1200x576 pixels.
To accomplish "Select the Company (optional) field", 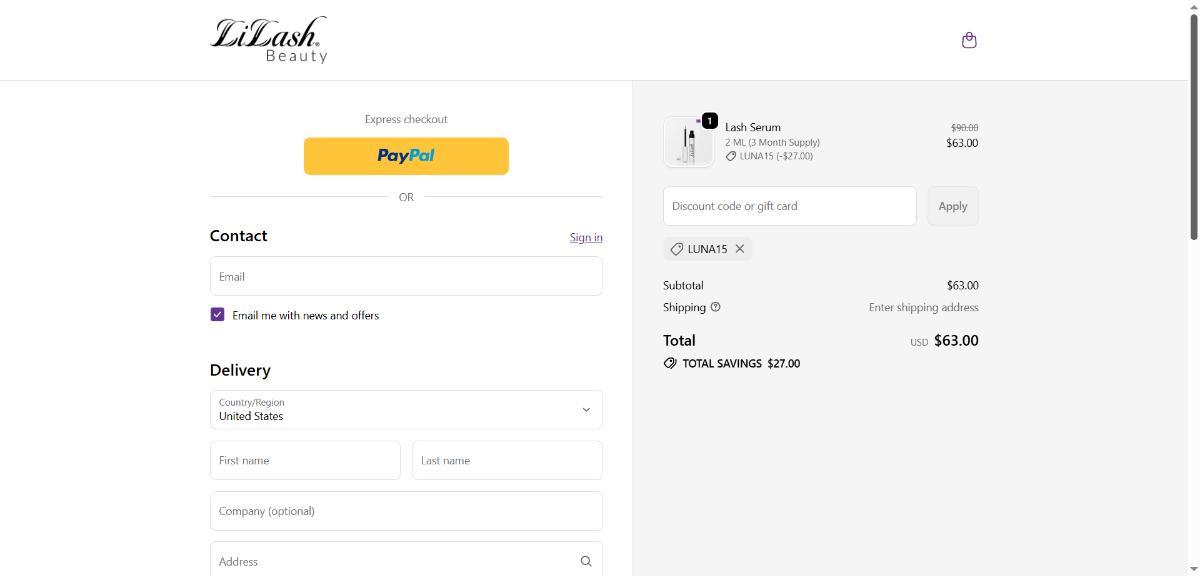I will pyautogui.click(x=406, y=511).
